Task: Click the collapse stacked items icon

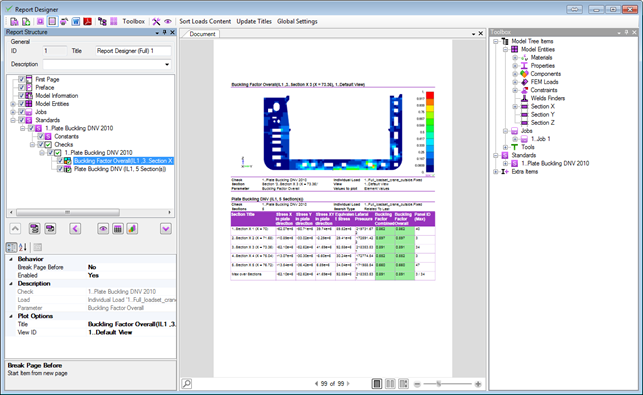Action: click(x=50, y=228)
